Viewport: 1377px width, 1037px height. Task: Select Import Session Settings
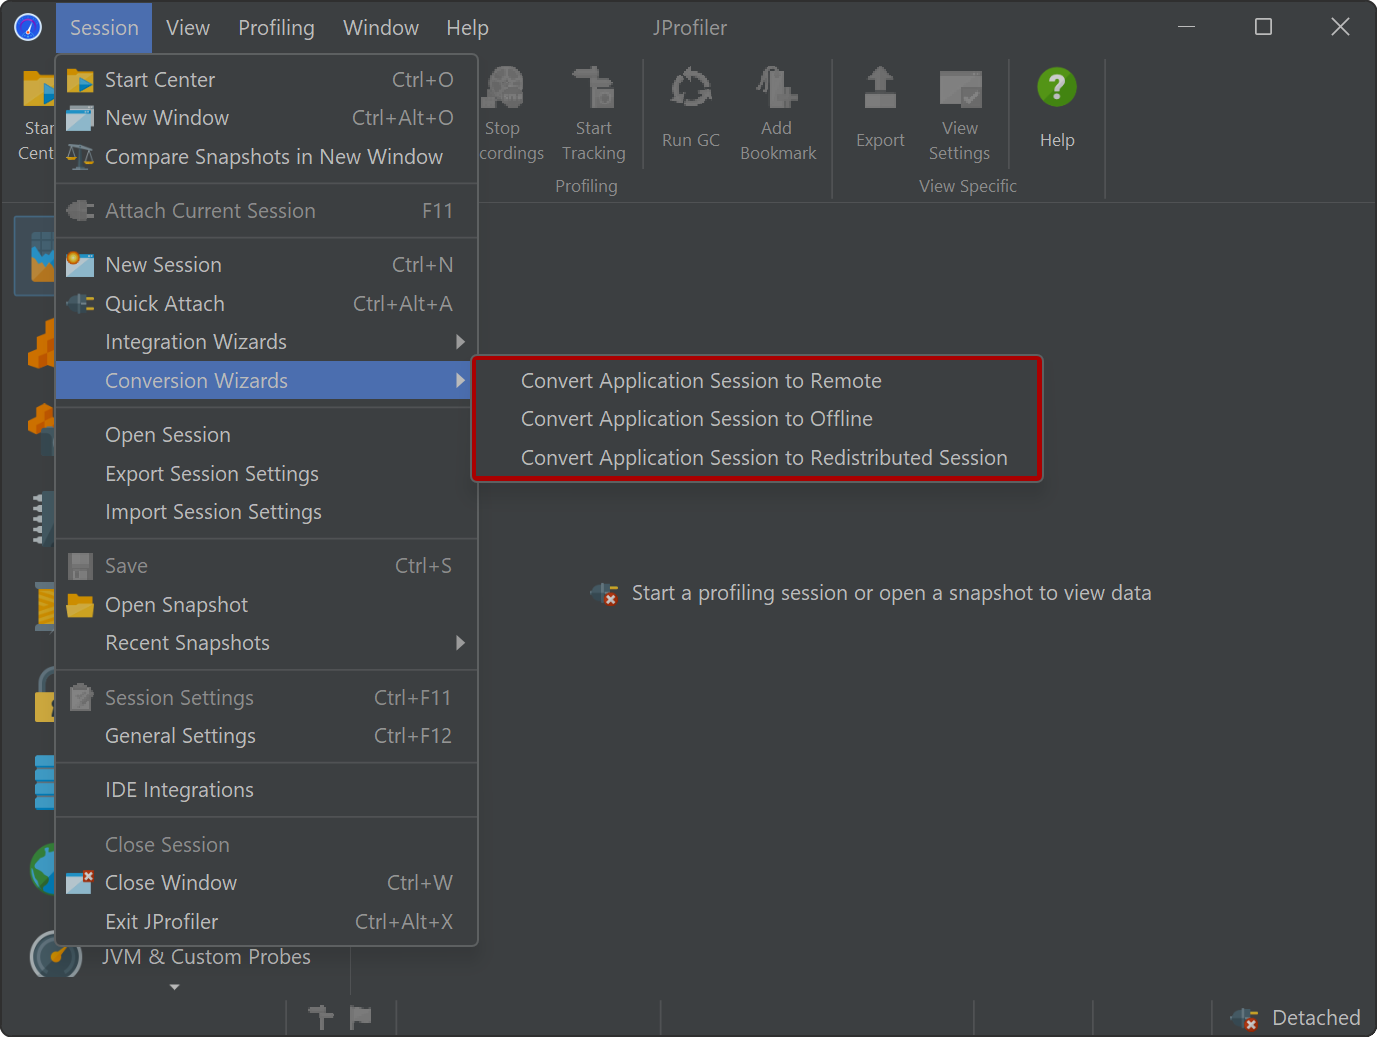click(x=266, y=512)
